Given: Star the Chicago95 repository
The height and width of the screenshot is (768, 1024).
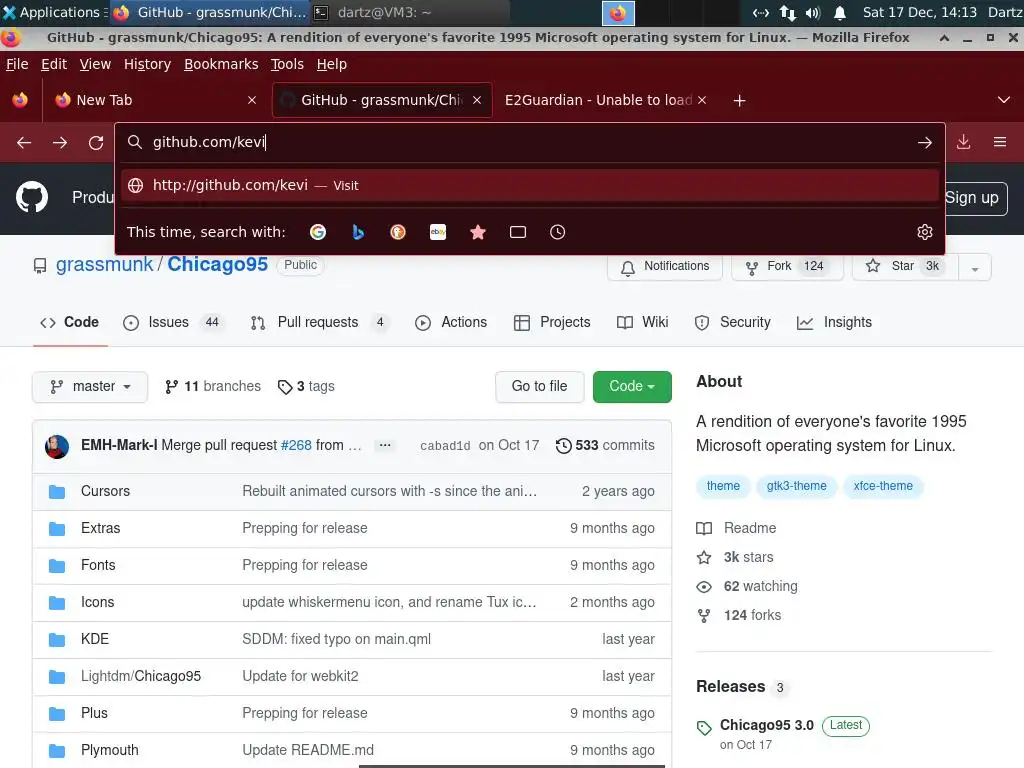Looking at the screenshot, I should point(905,267).
